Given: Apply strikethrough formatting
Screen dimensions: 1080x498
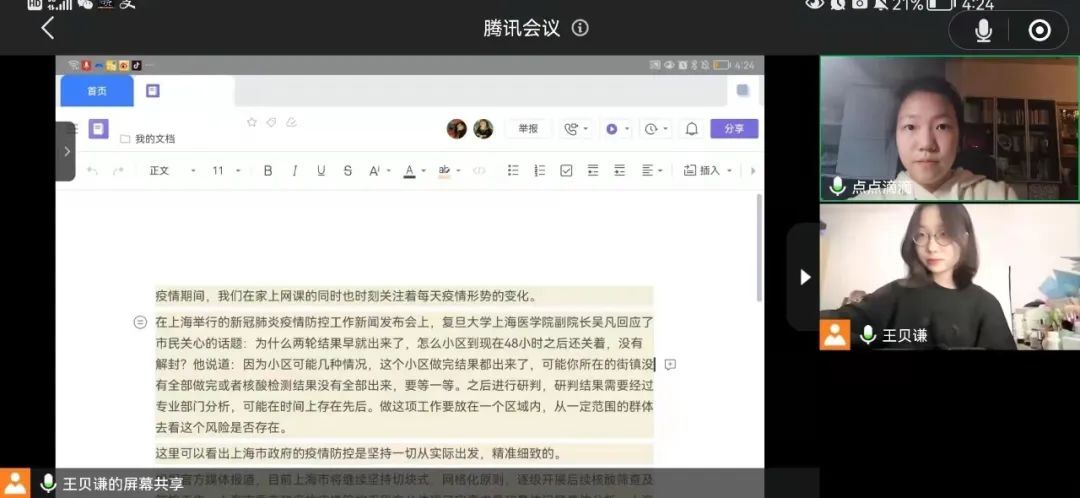Looking at the screenshot, I should coord(347,171).
